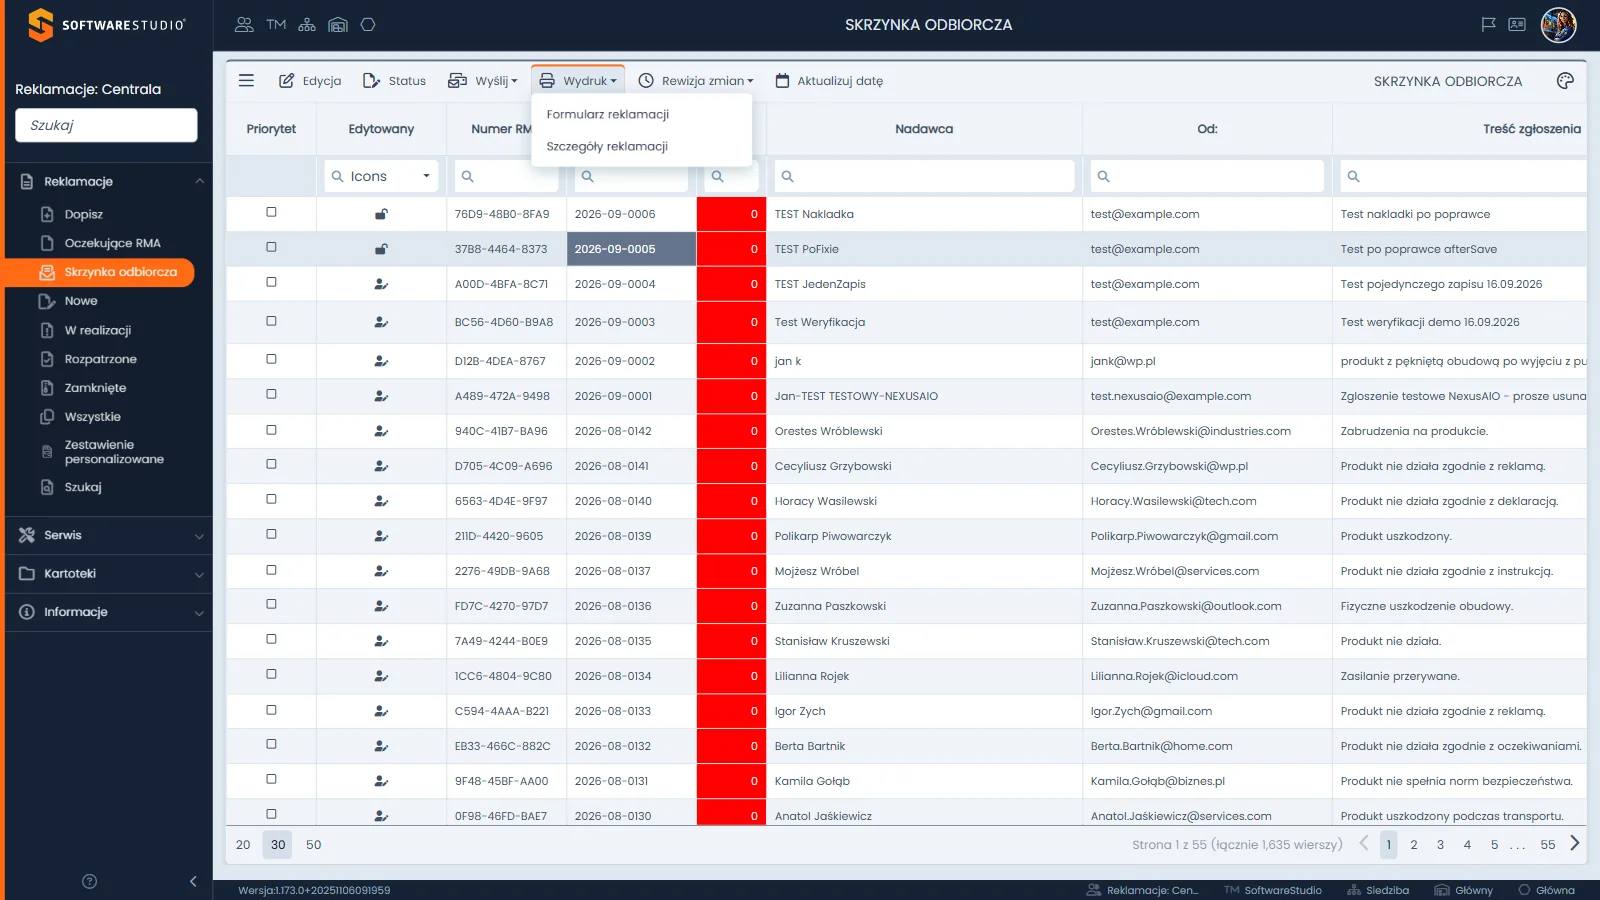Collapse the Reklamacje sidebar section

[109, 181]
